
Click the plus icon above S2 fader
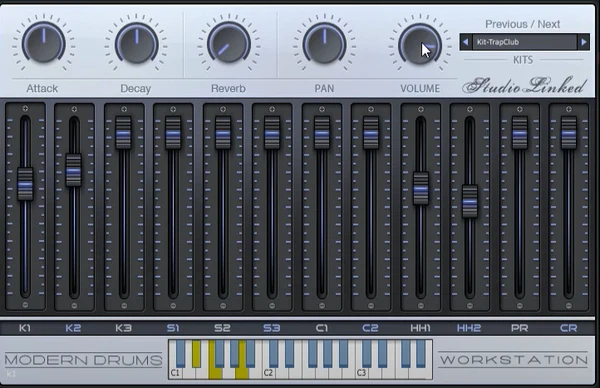click(x=223, y=109)
